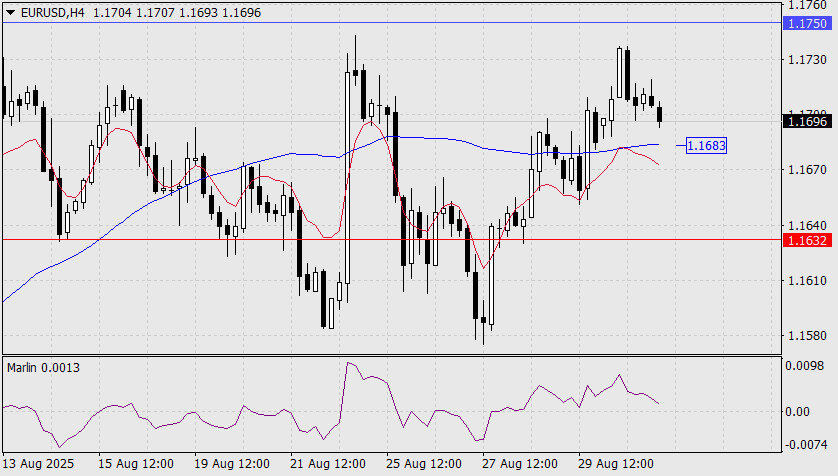Select the 25 Aug 12:00 time label
This screenshot has height=476, width=838.
pos(424,463)
